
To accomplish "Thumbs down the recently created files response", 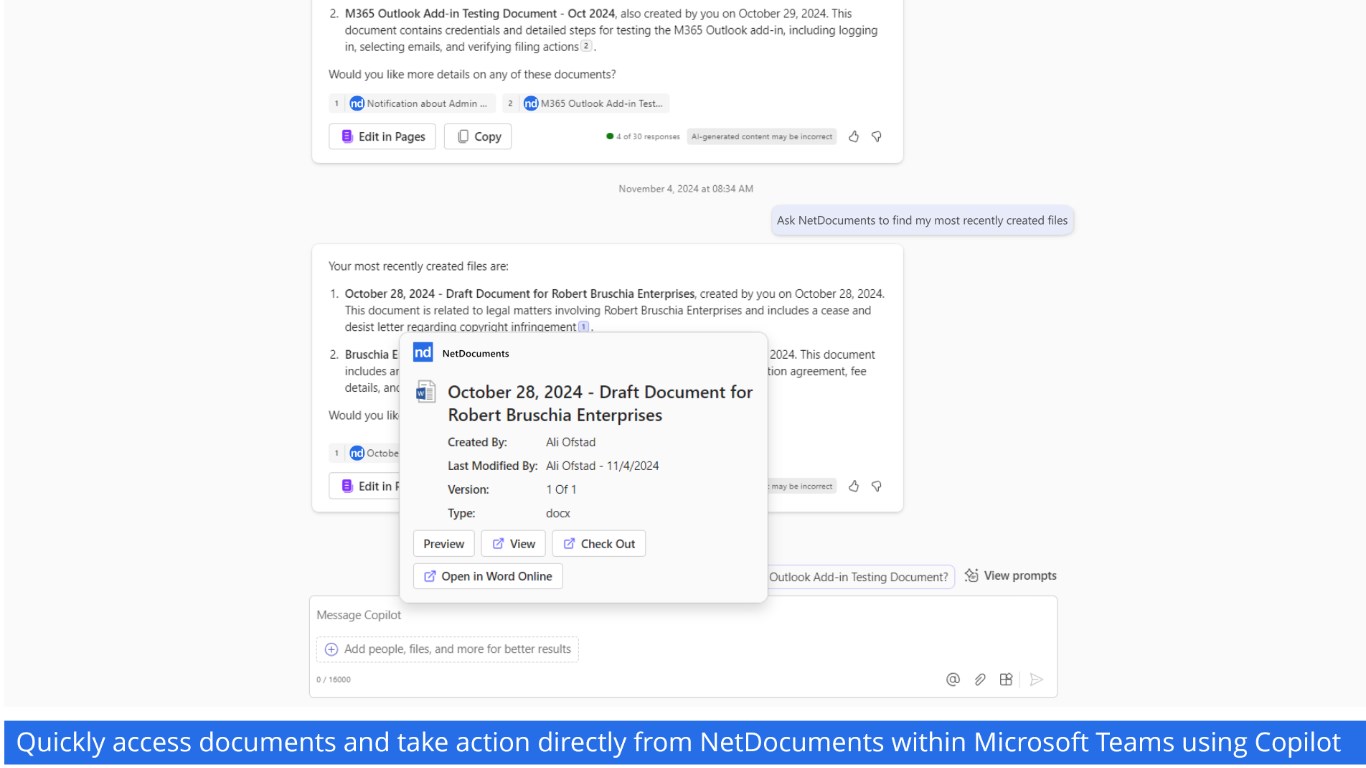I will [876, 486].
